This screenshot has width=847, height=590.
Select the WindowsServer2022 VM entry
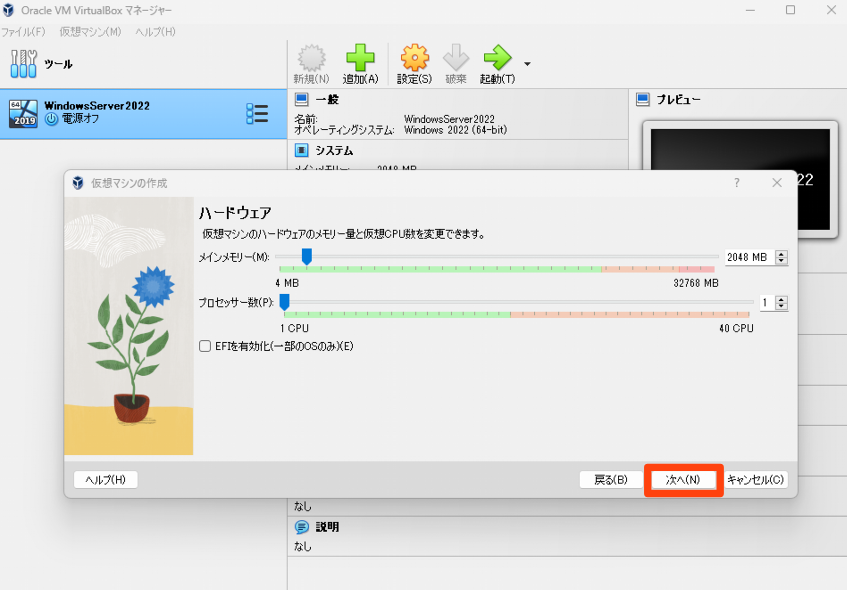(143, 113)
